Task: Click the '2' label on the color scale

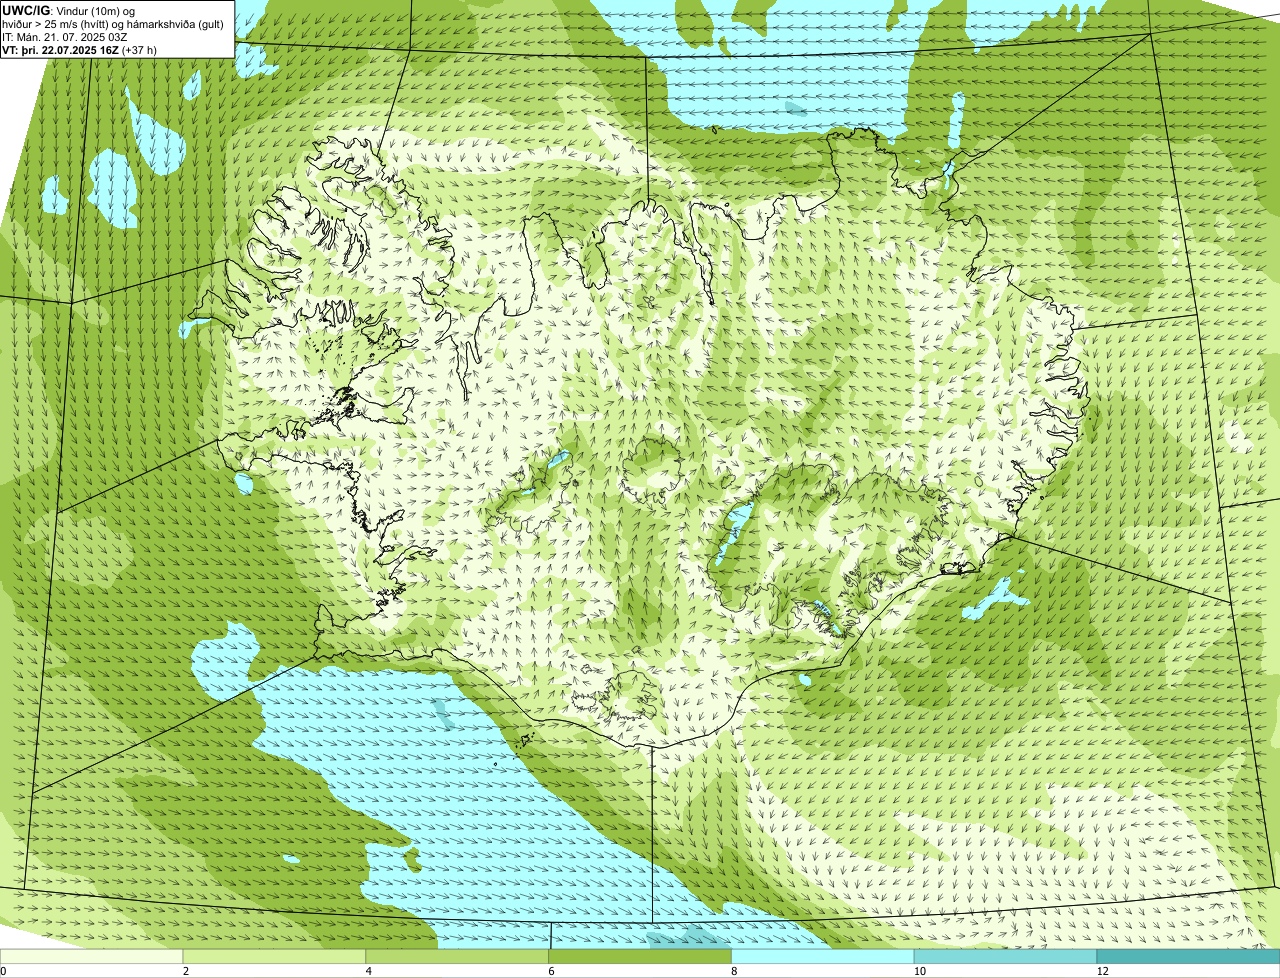Action: point(185,971)
